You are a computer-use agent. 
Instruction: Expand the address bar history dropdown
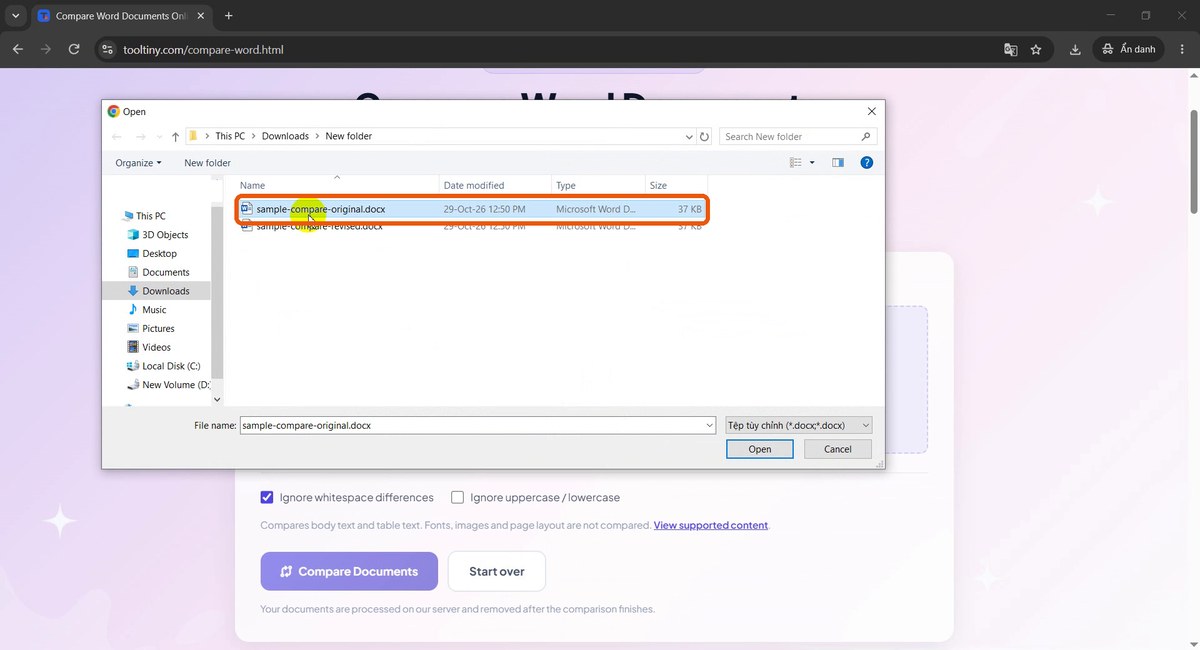(689, 137)
